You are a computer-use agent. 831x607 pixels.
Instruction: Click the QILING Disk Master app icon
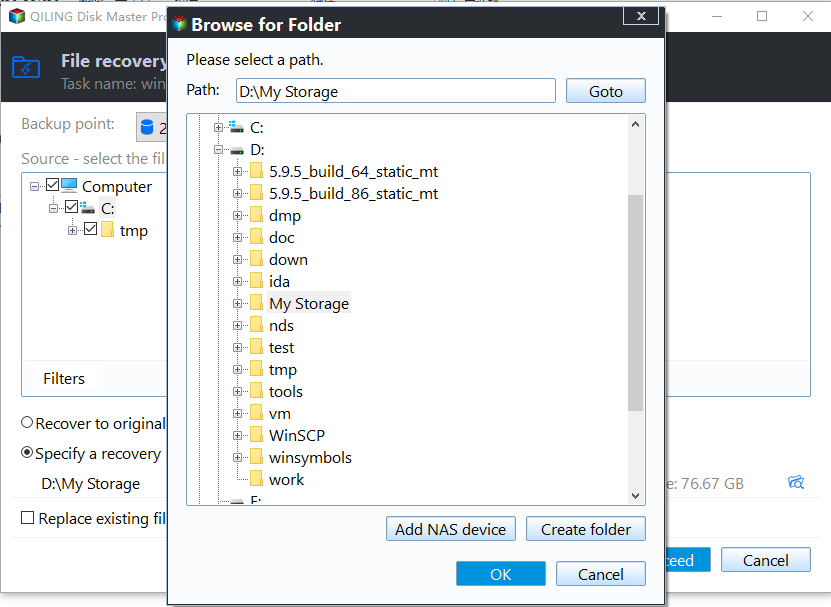point(17,16)
